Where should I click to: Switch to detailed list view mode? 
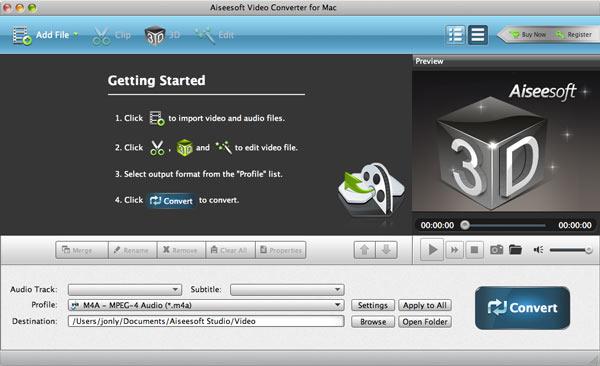tap(455, 35)
